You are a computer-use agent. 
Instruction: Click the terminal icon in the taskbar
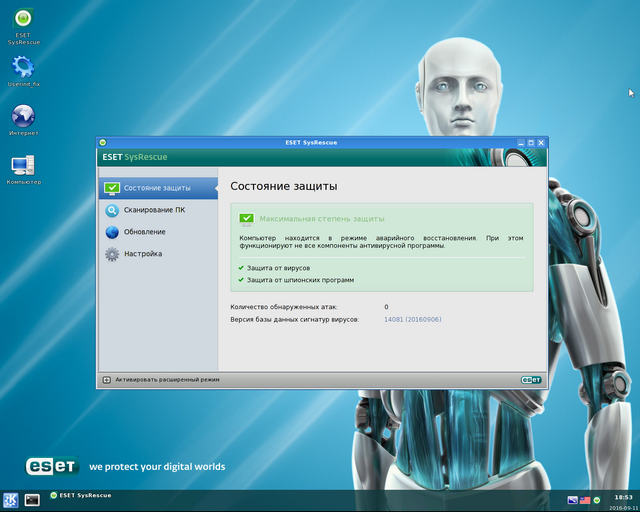coord(32,499)
